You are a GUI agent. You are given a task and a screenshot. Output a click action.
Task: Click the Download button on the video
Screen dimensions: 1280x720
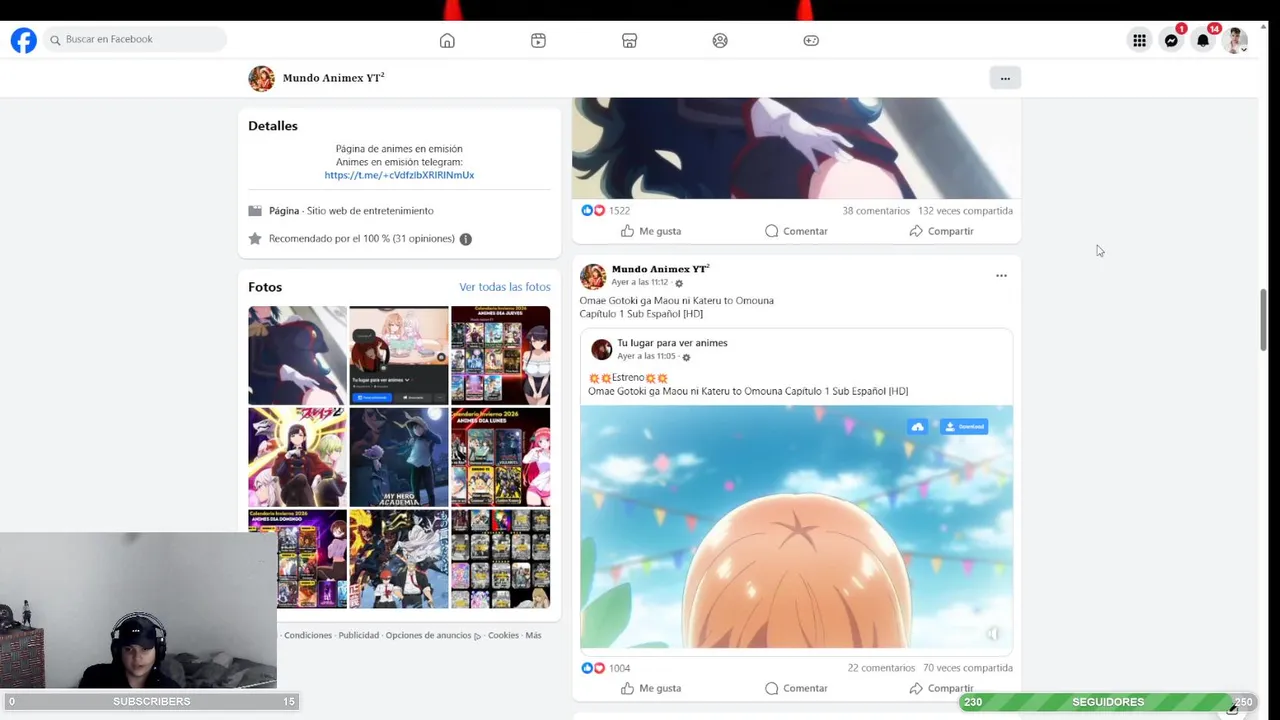point(964,427)
